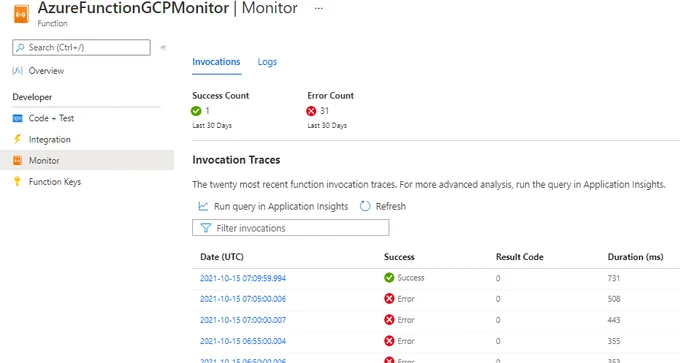The width and height of the screenshot is (680, 363).
Task: Click the duration value 508
Action: point(614,299)
